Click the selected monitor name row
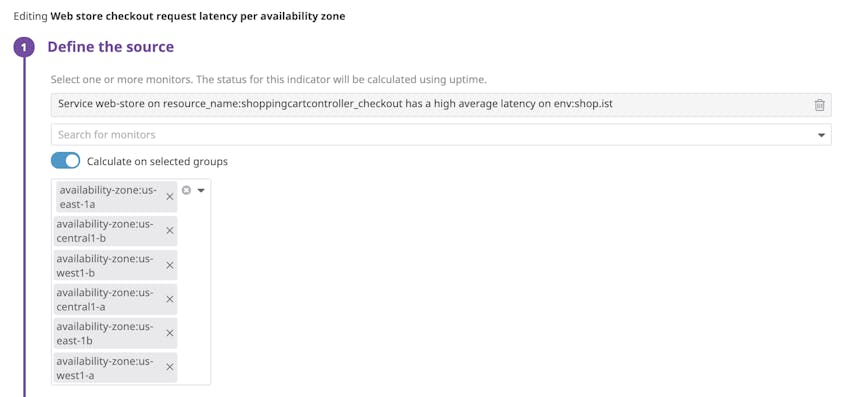The image size is (847, 397). (441, 105)
